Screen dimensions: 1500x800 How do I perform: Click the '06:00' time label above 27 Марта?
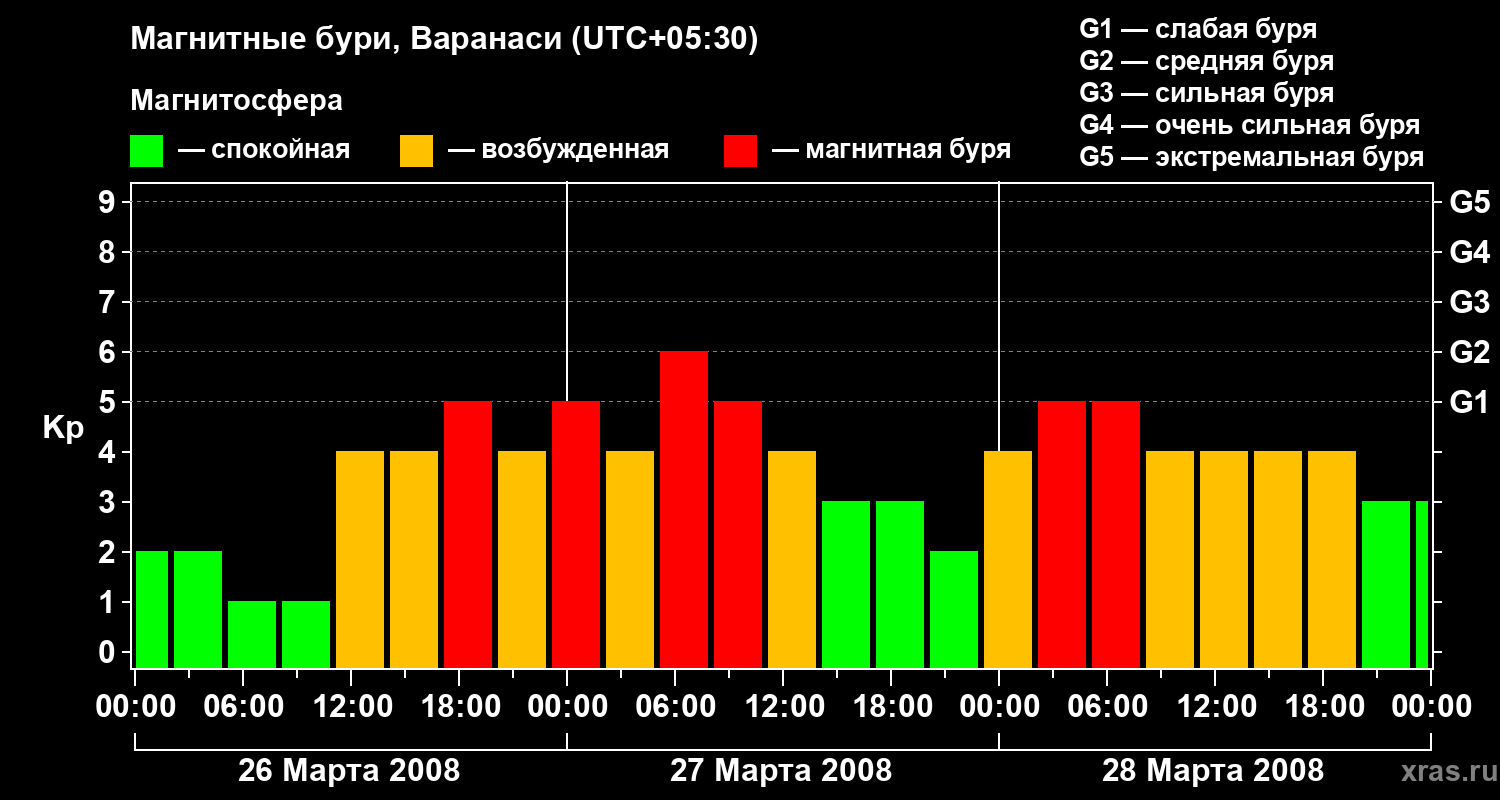675,706
